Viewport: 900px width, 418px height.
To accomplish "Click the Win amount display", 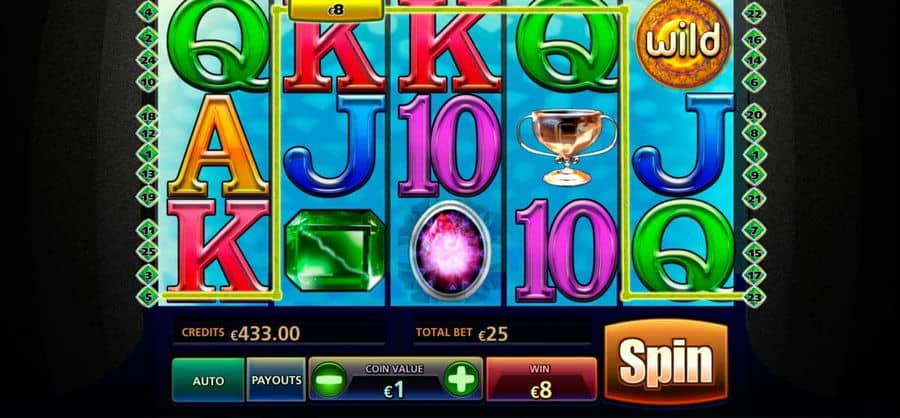I will point(541,379).
